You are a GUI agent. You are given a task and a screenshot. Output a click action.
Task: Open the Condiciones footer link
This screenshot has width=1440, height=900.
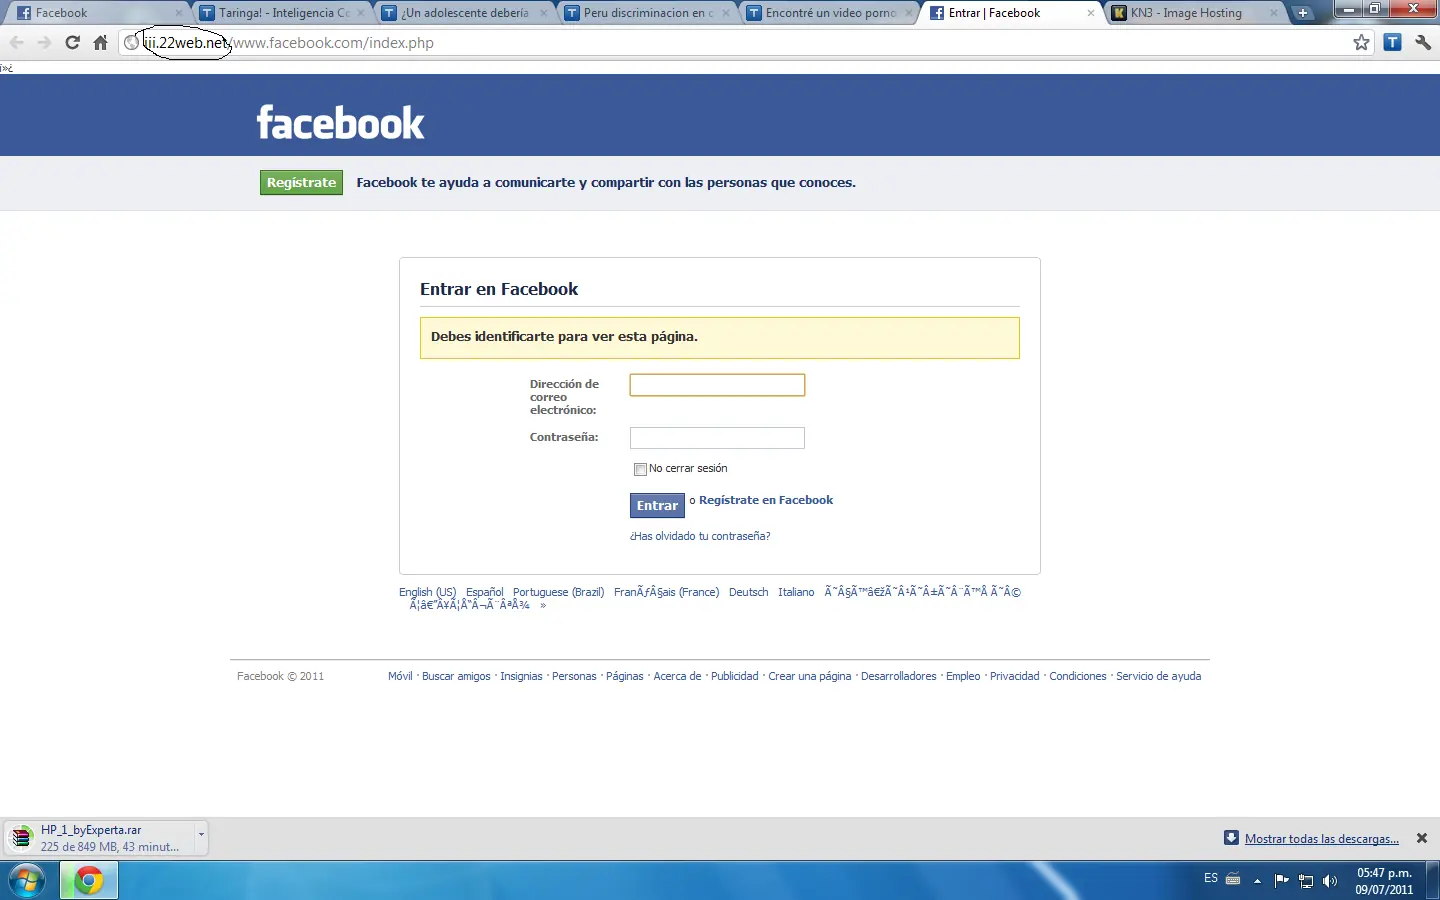click(1078, 676)
